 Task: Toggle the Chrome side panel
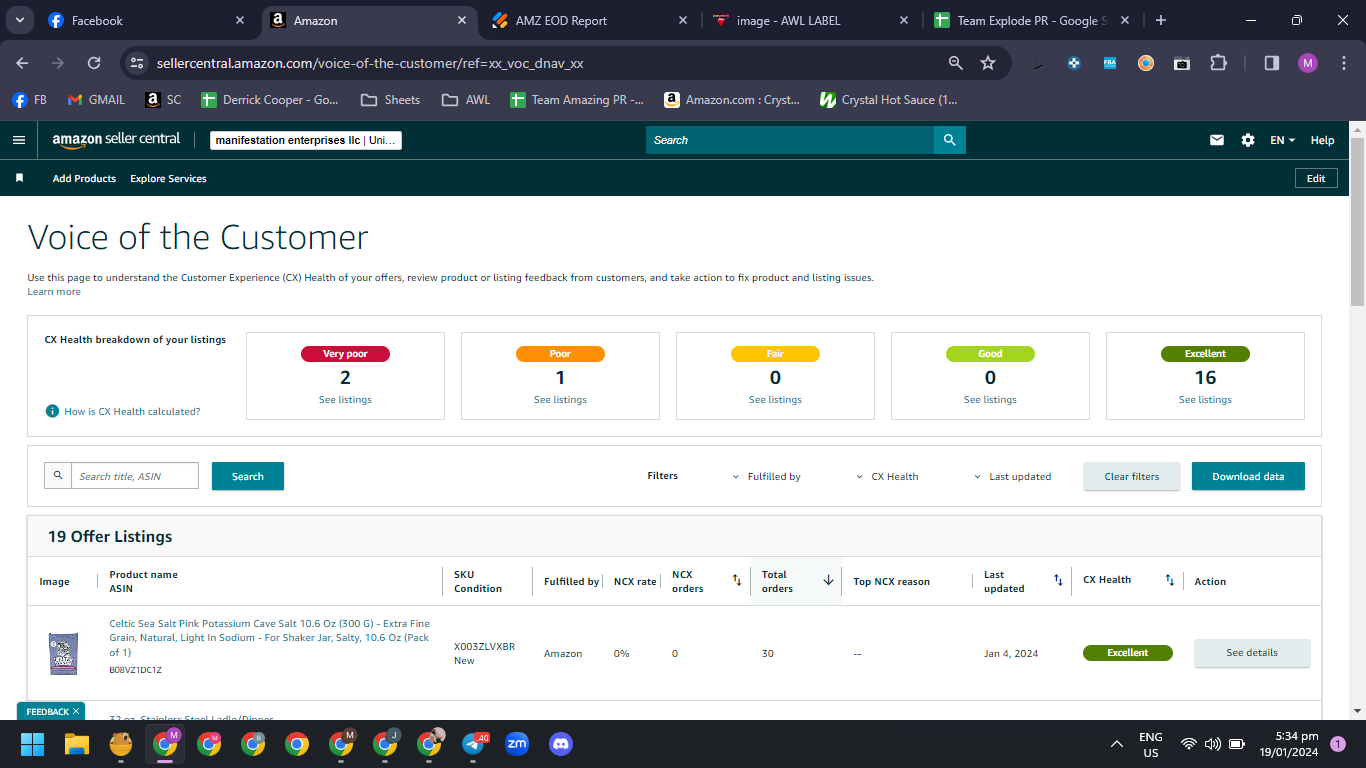(x=1272, y=63)
